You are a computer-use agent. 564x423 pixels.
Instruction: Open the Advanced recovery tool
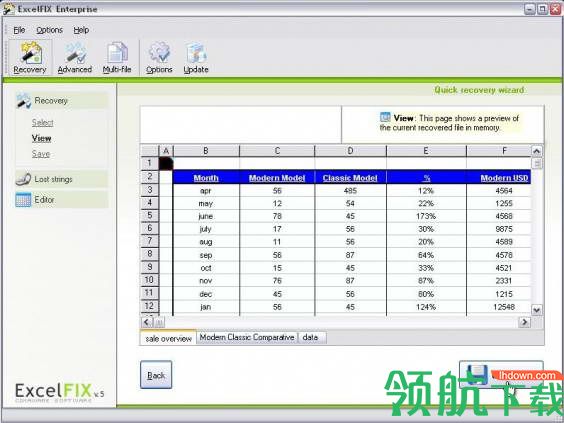[x=75, y=58]
